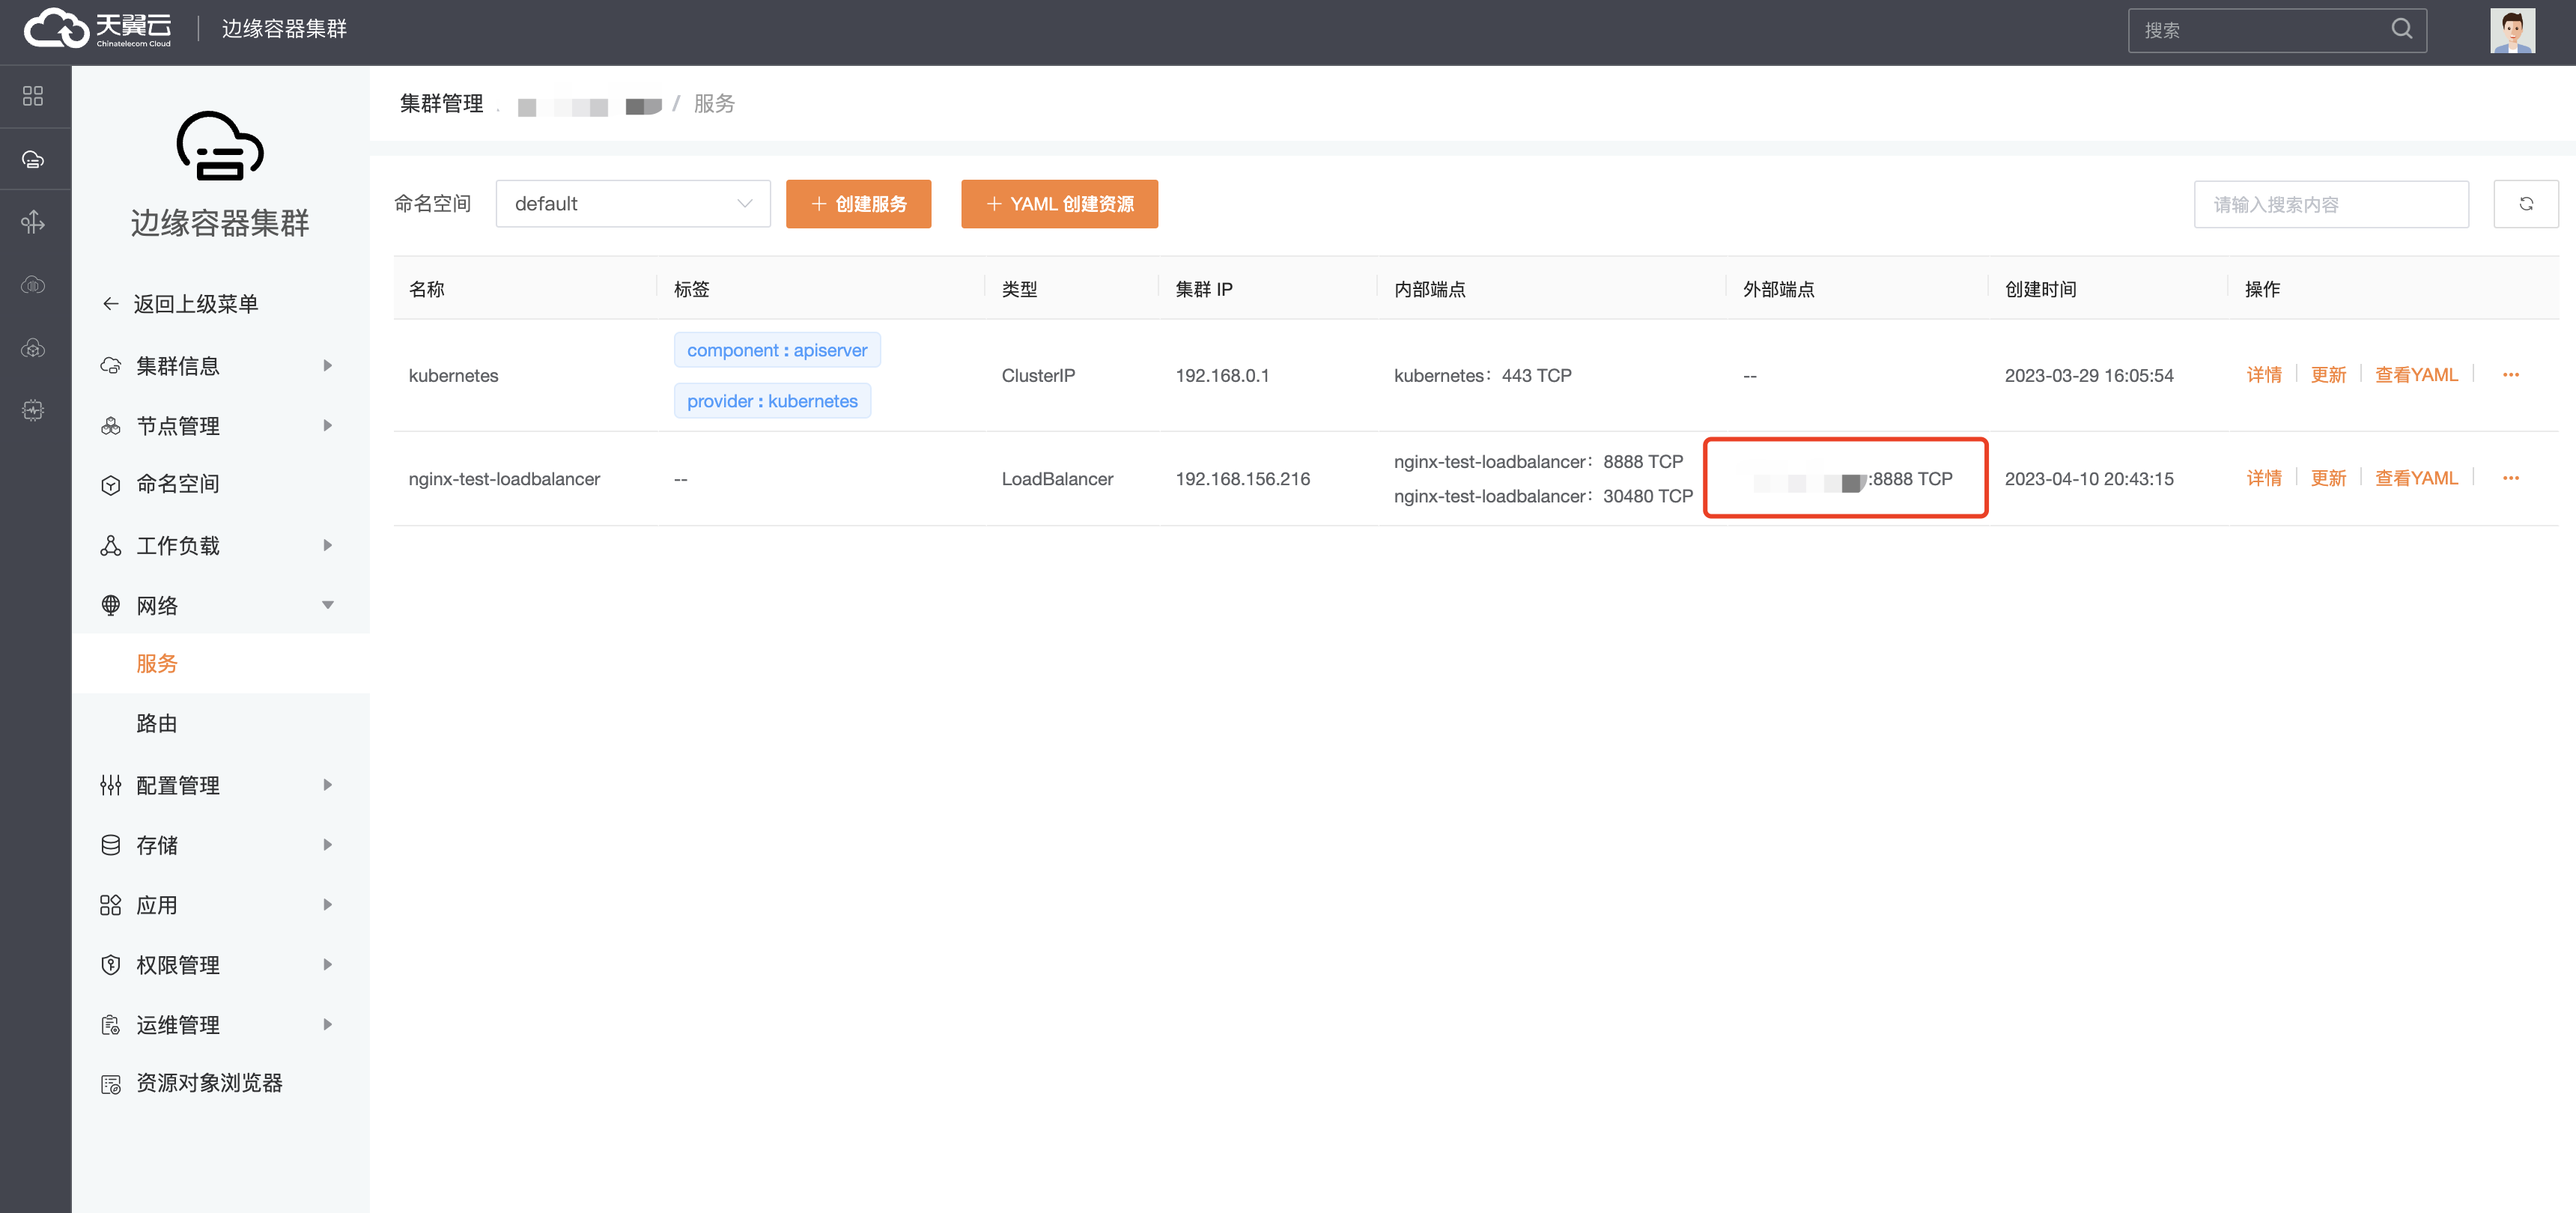Expand 集群信息 submenu arrow
The image size is (2576, 1213).
(327, 366)
